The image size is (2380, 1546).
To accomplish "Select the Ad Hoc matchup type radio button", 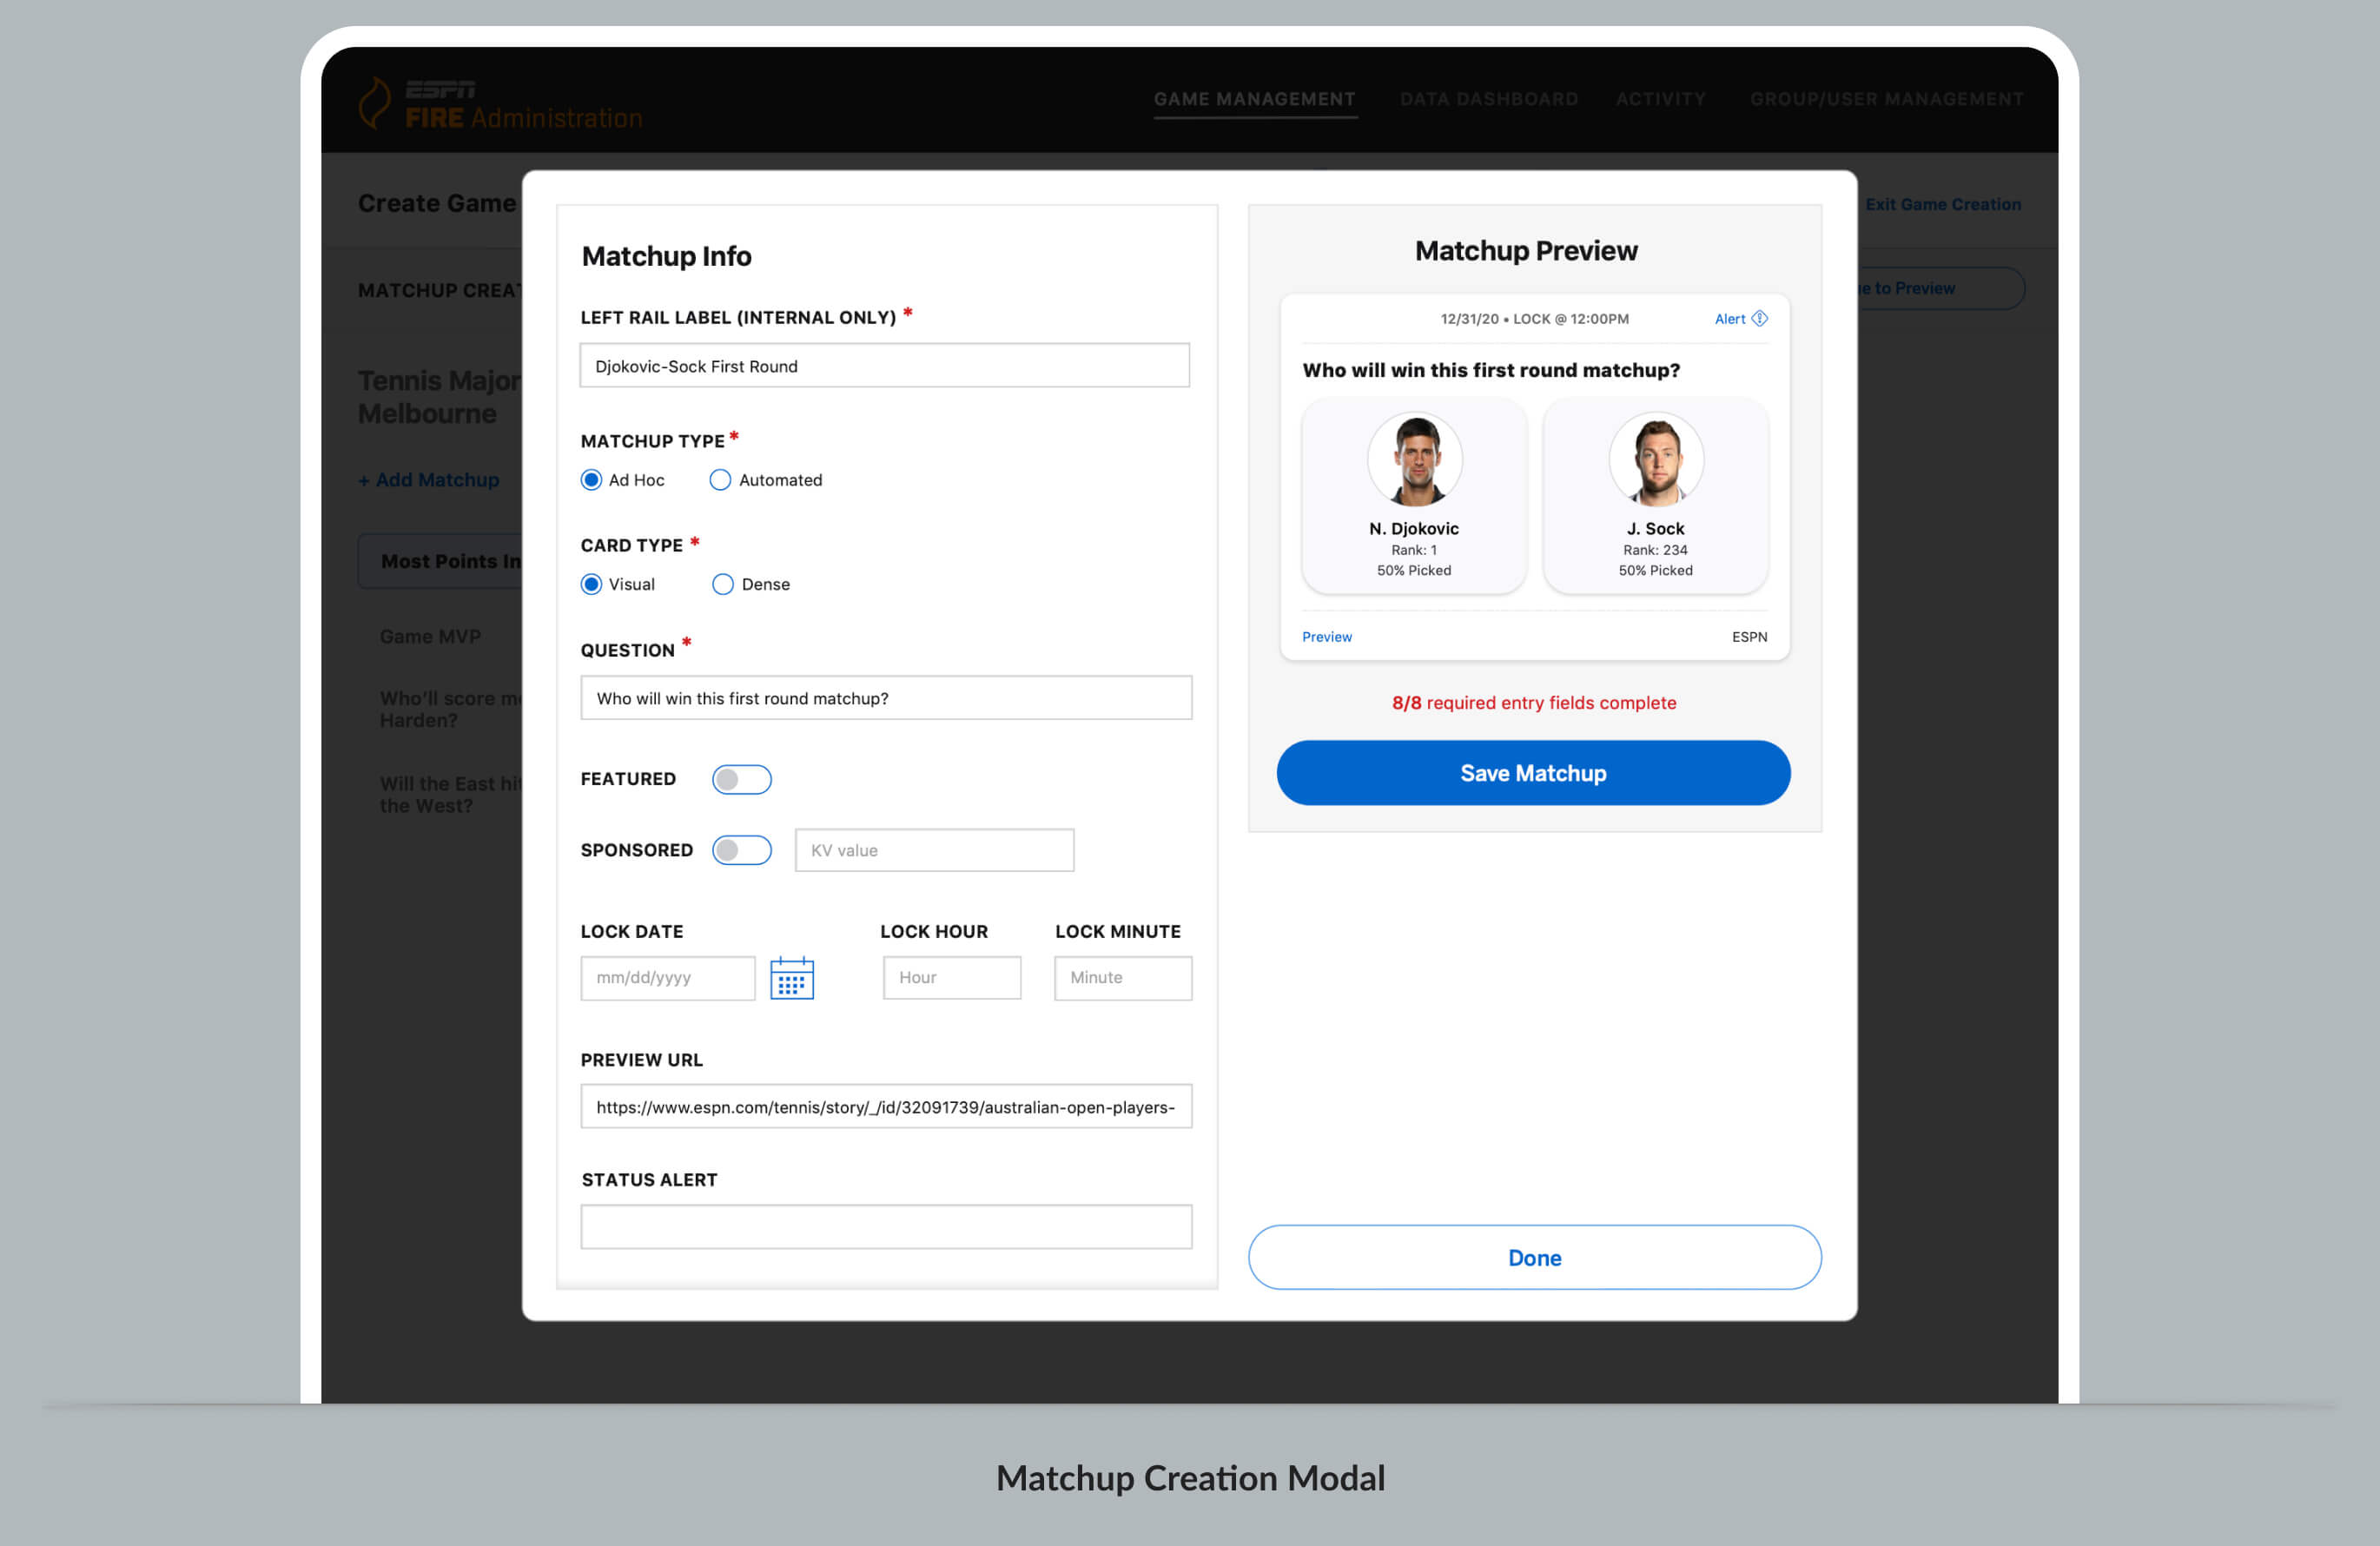I will click(592, 480).
